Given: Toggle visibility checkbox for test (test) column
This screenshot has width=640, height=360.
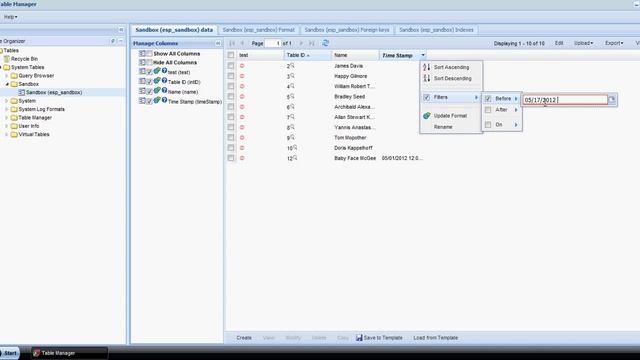Looking at the screenshot, I should 149,72.
